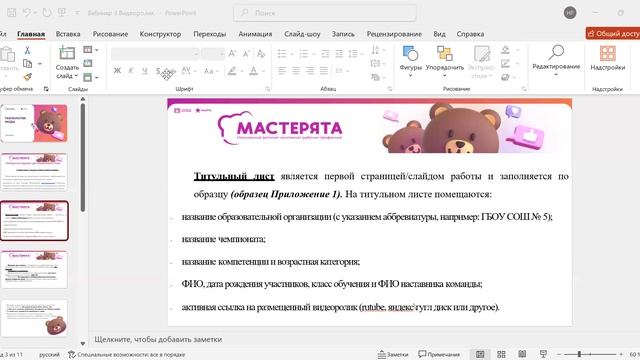Image resolution: width=640 pixels, height=360 pixels.
Task: Start slideshow from status bar icon
Action: pos(543,354)
